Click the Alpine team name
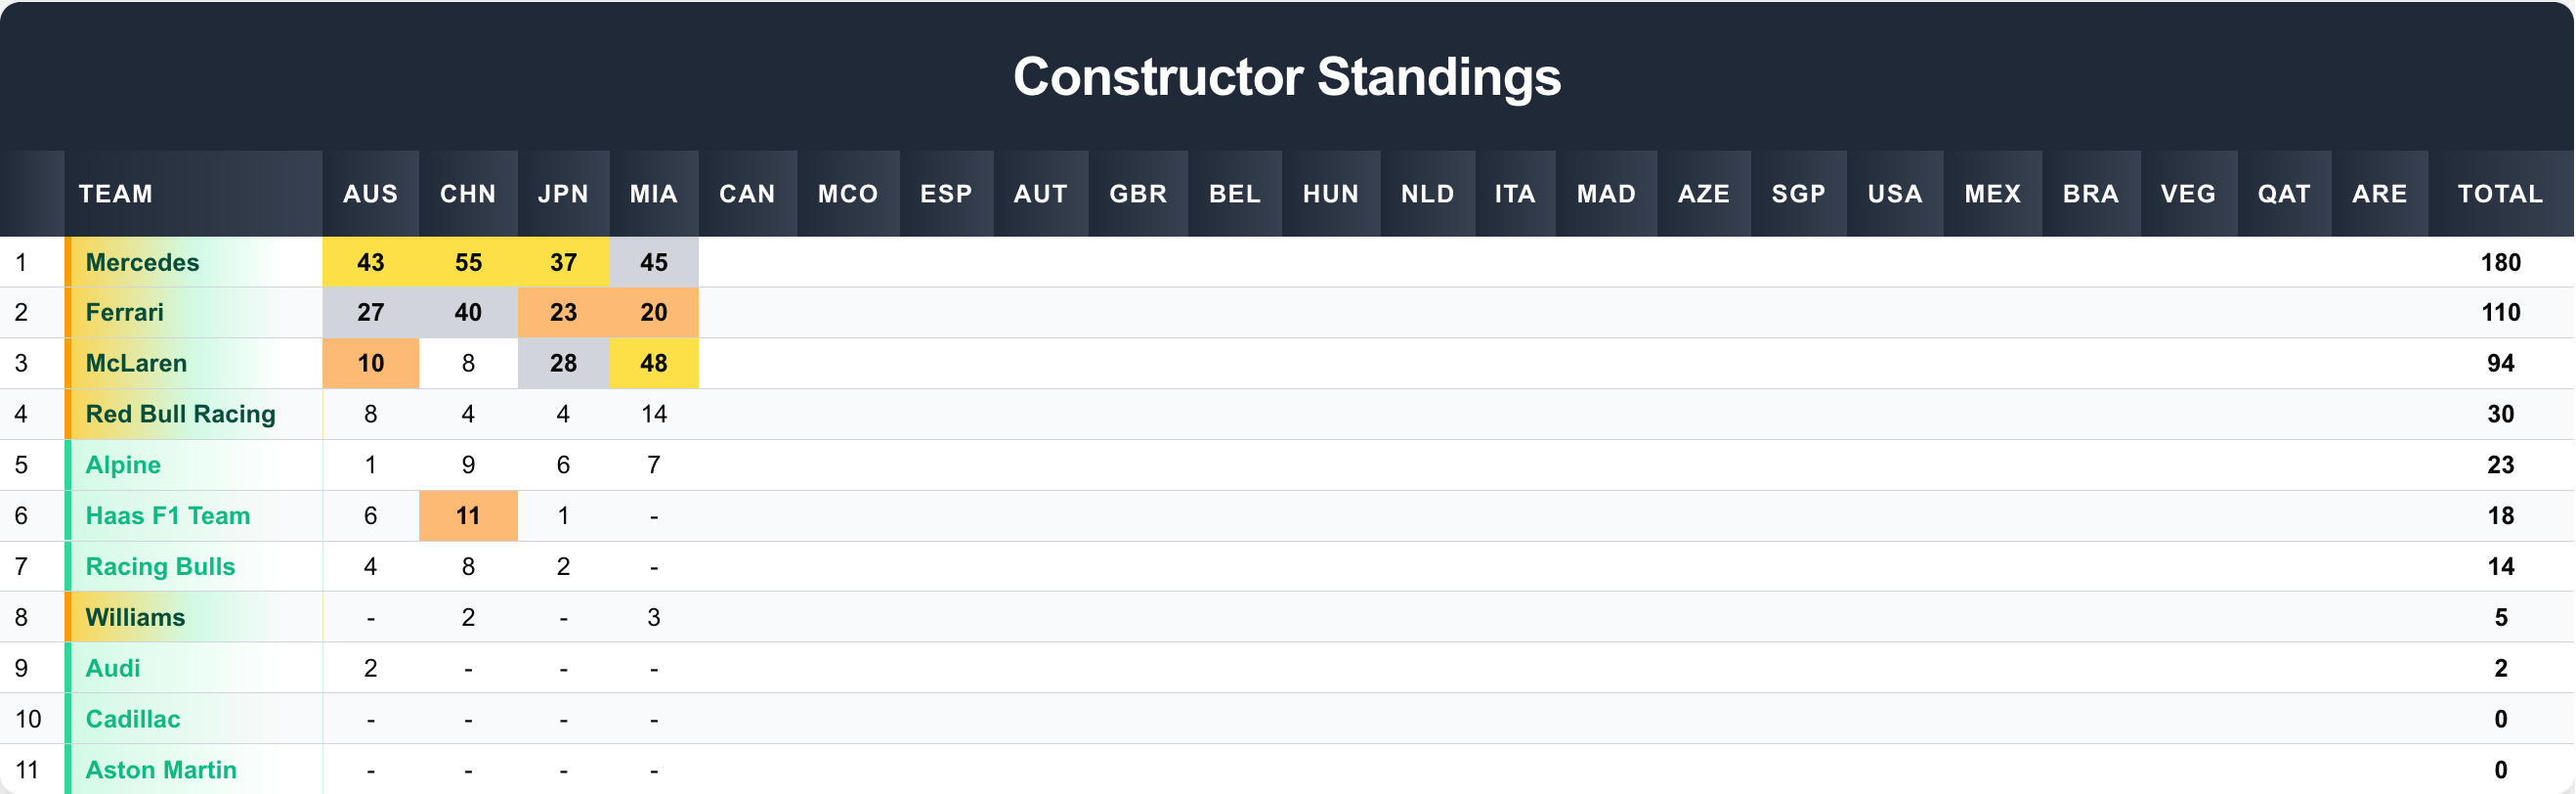Image resolution: width=2576 pixels, height=794 pixels. pyautogui.click(x=123, y=465)
